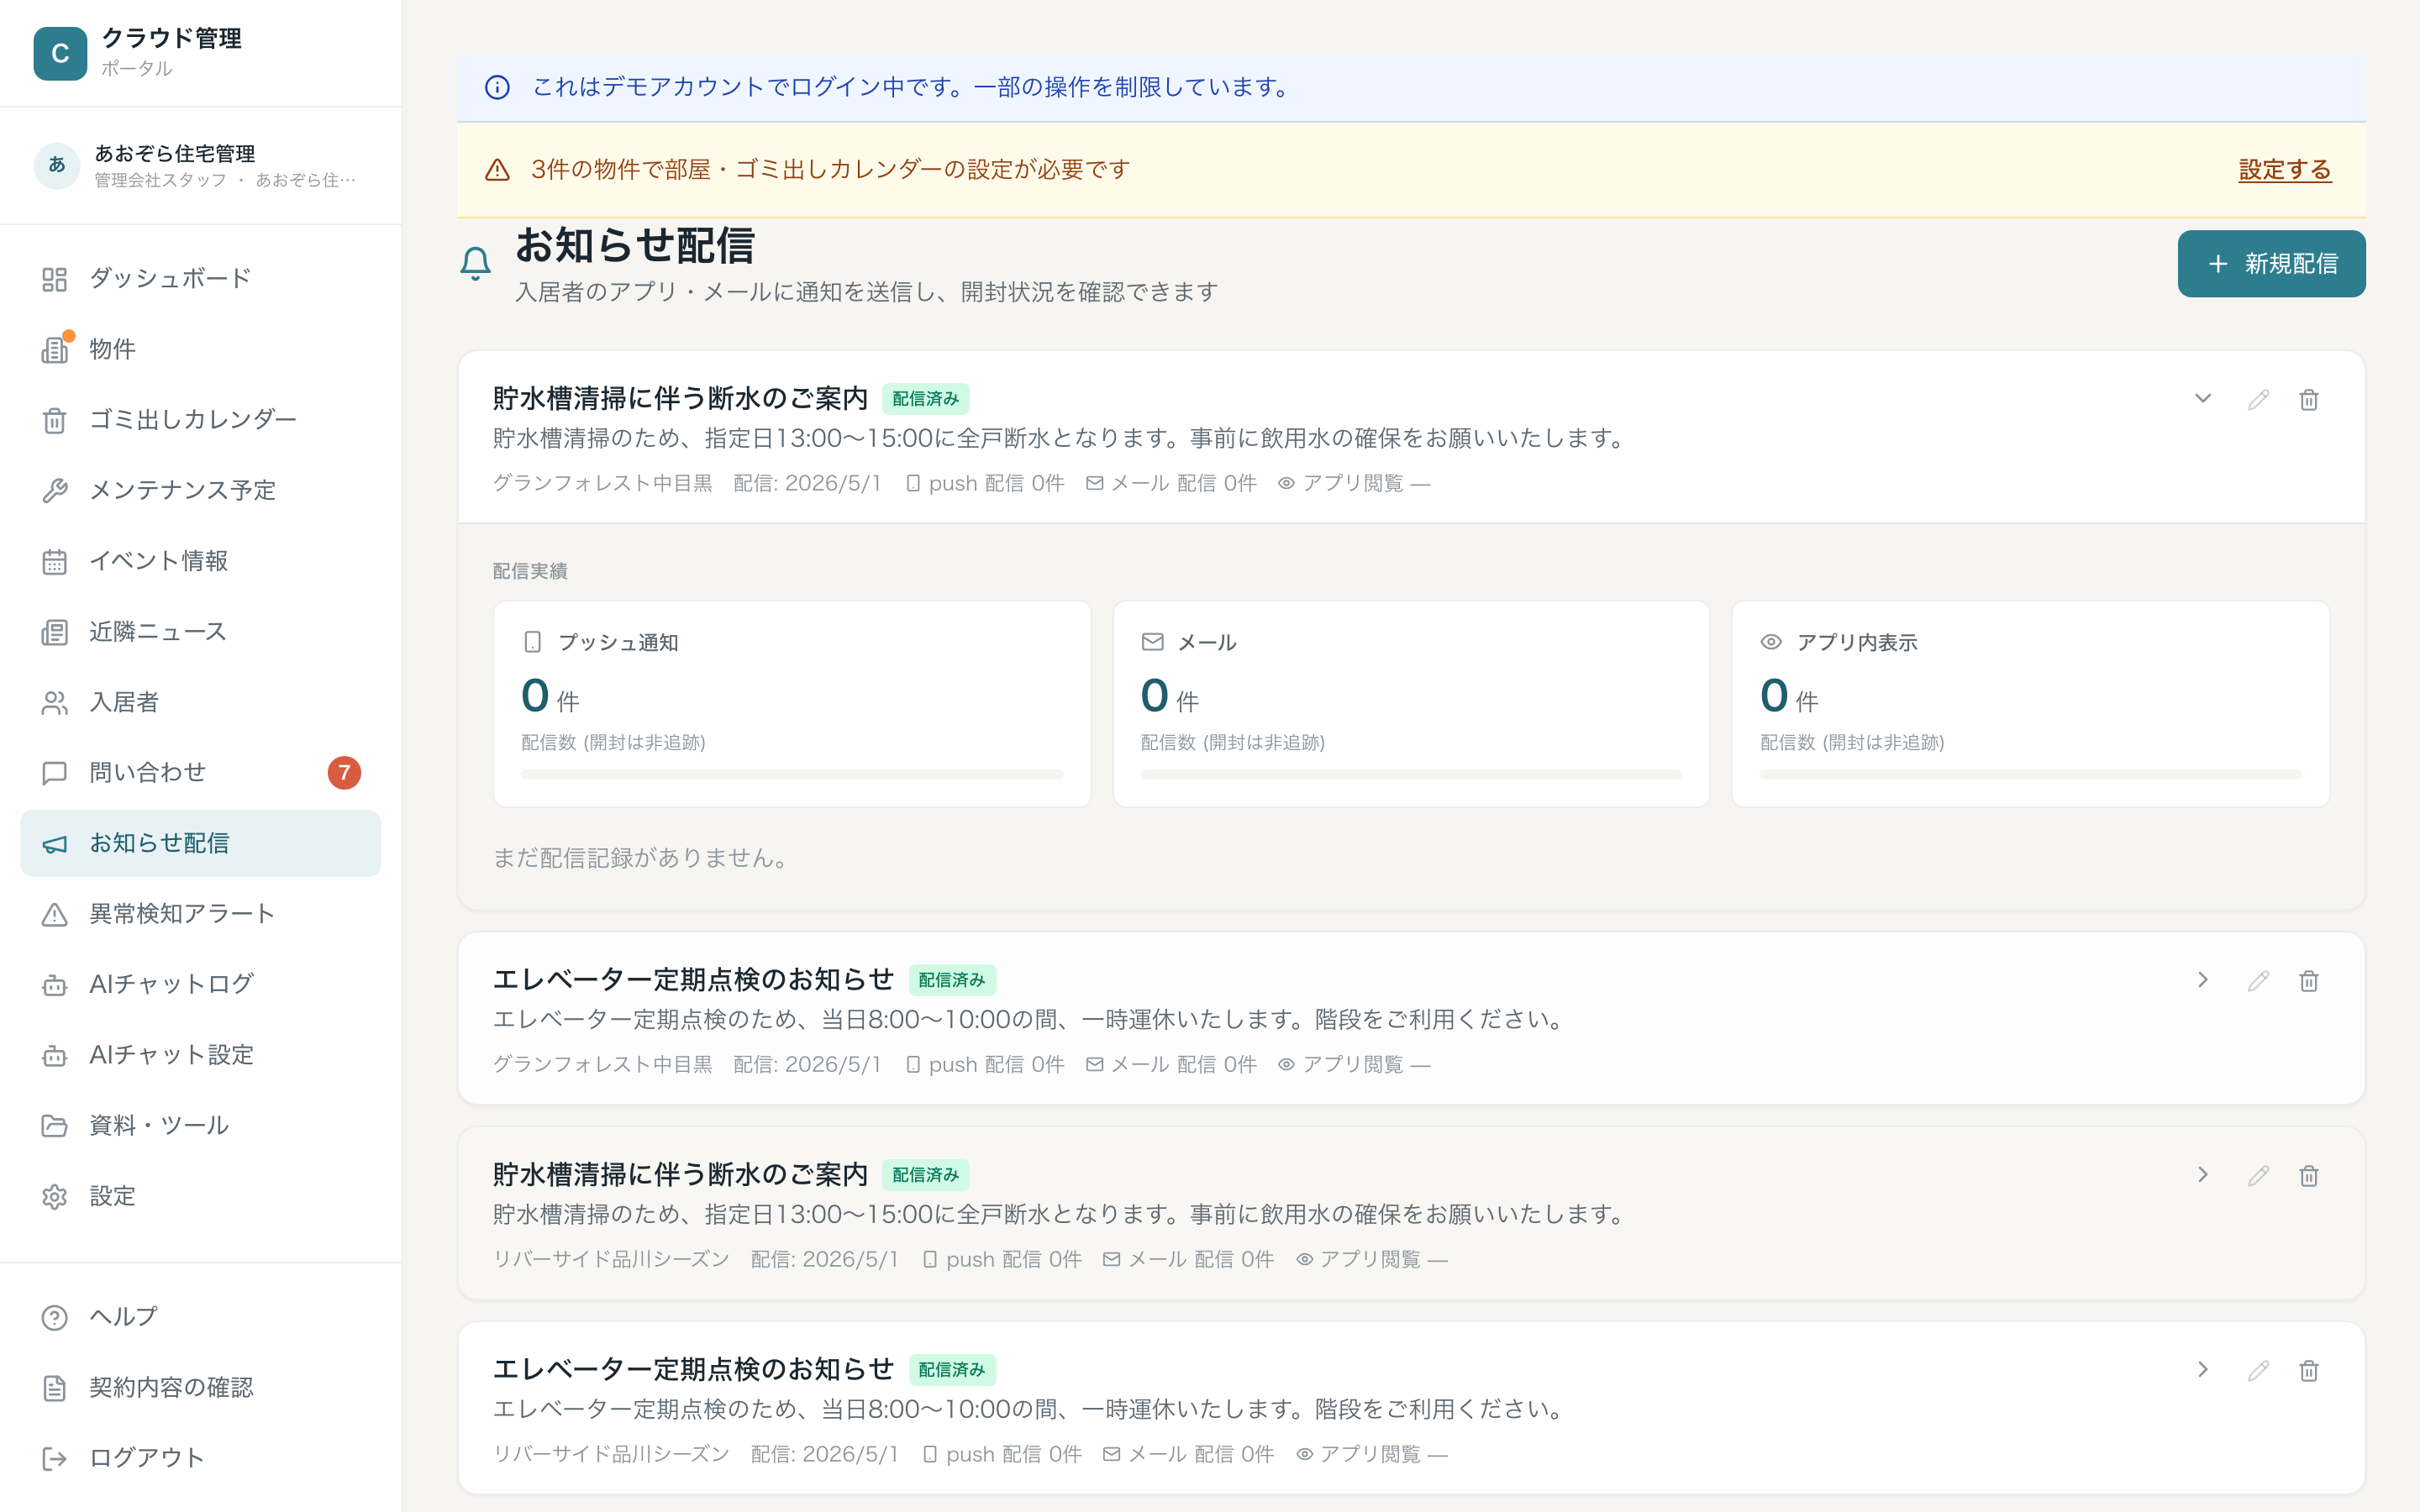
Task: Edit the 貯水槽清掃 リバーサイド品川シーズン notice
Action: [x=2258, y=1176]
